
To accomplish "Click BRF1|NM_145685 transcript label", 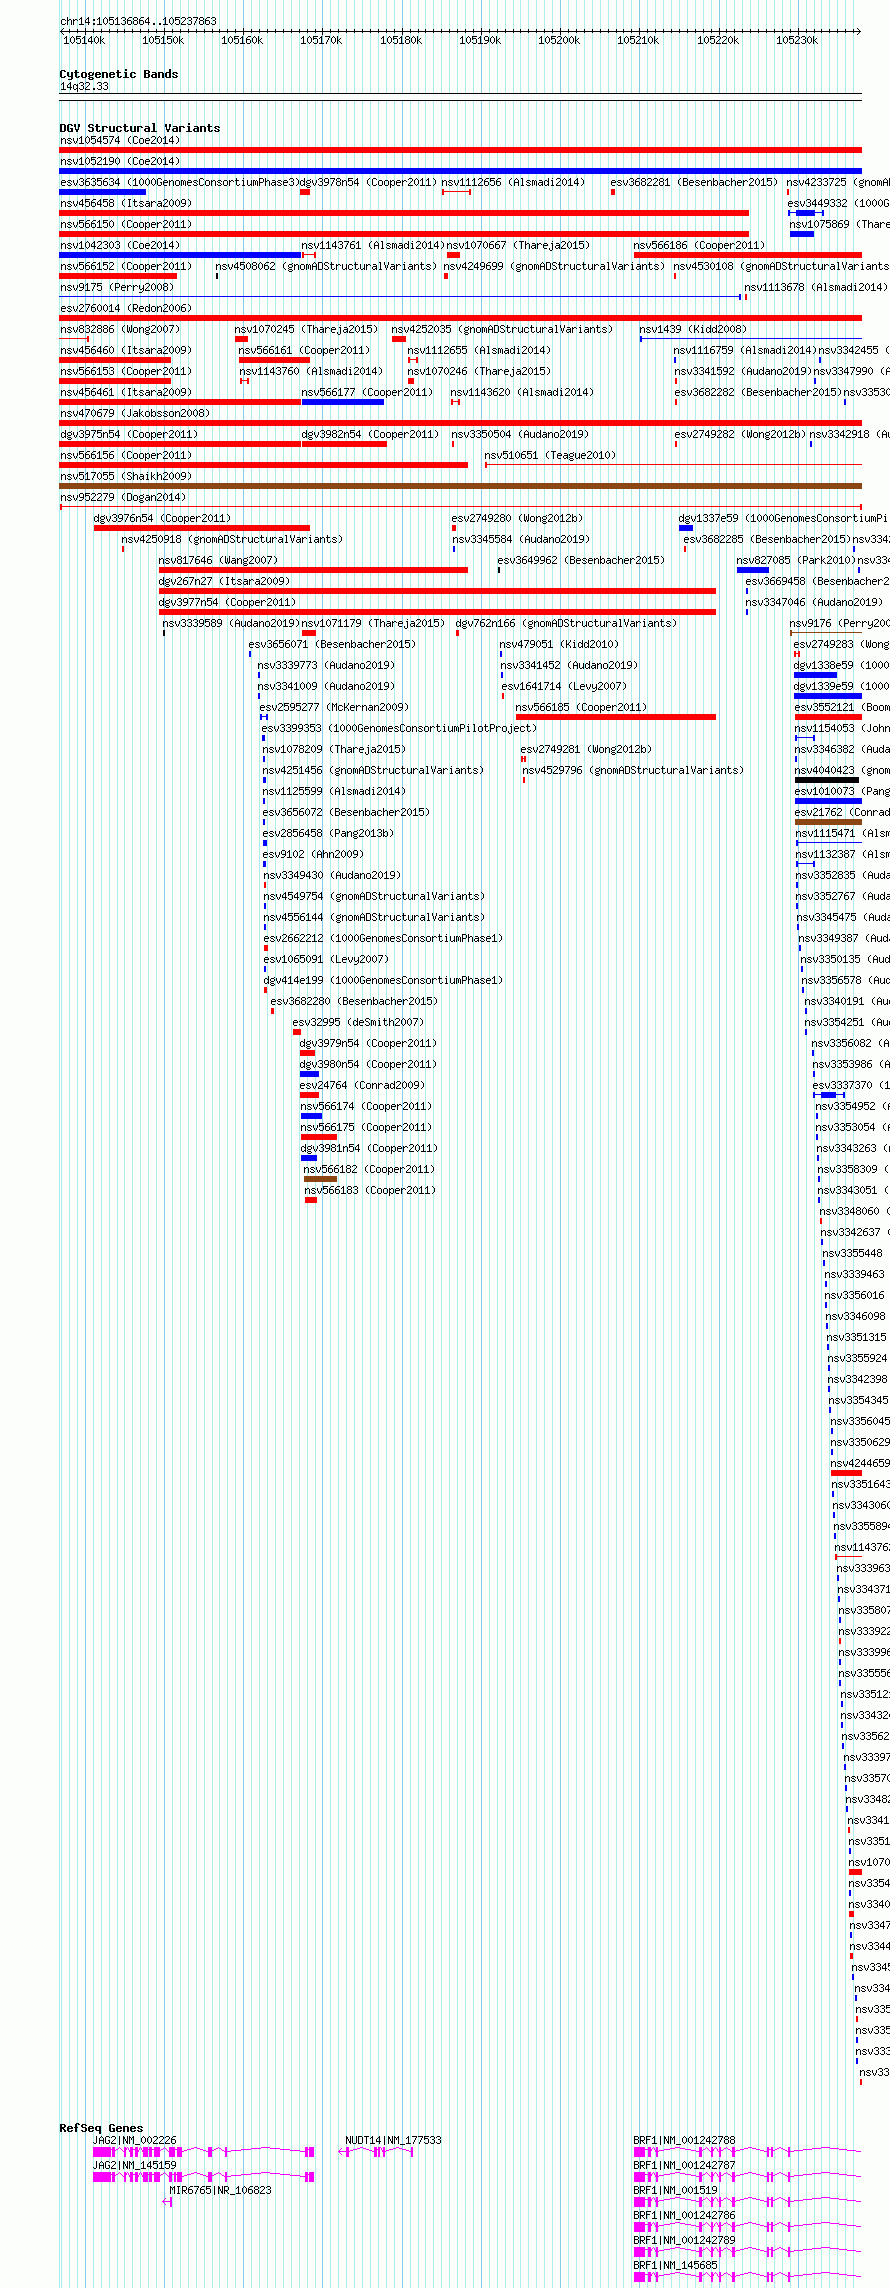I will (676, 2265).
